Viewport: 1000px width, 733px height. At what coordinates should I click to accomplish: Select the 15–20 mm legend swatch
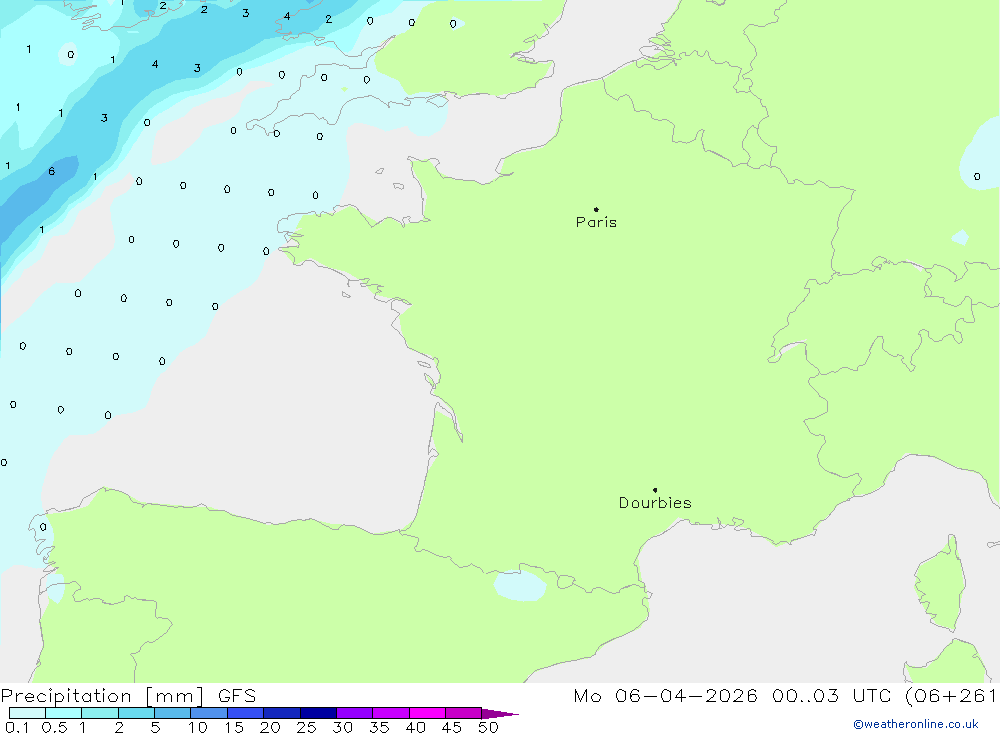(246, 713)
